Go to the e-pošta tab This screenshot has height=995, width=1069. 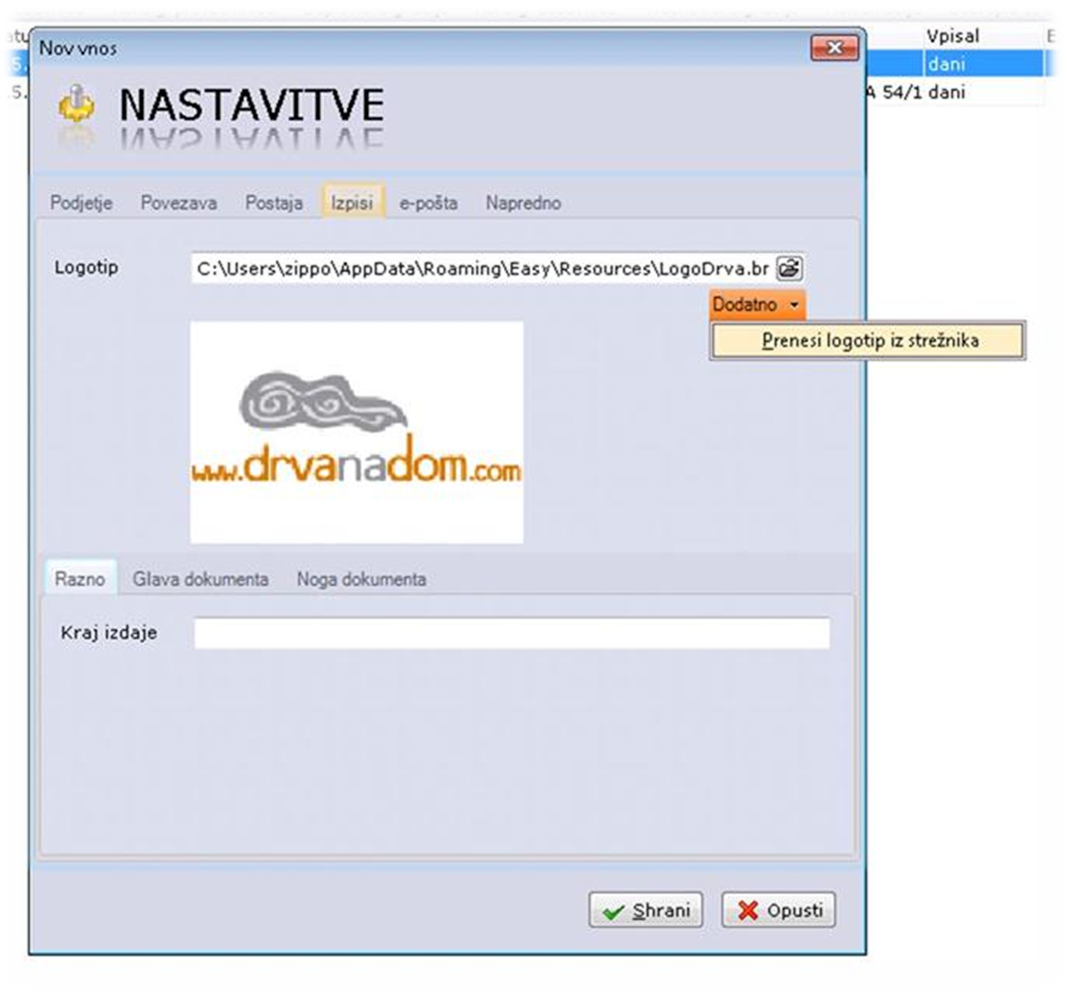[x=428, y=203]
